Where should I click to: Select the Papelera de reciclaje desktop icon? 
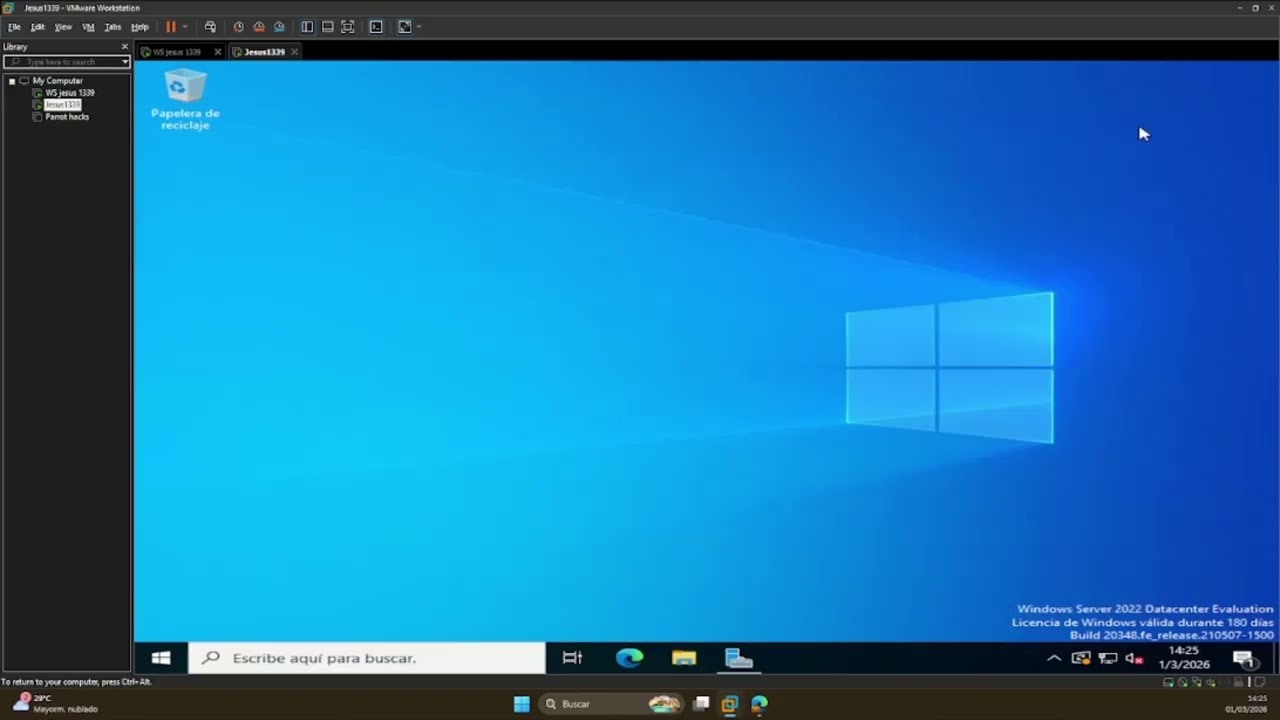point(185,100)
